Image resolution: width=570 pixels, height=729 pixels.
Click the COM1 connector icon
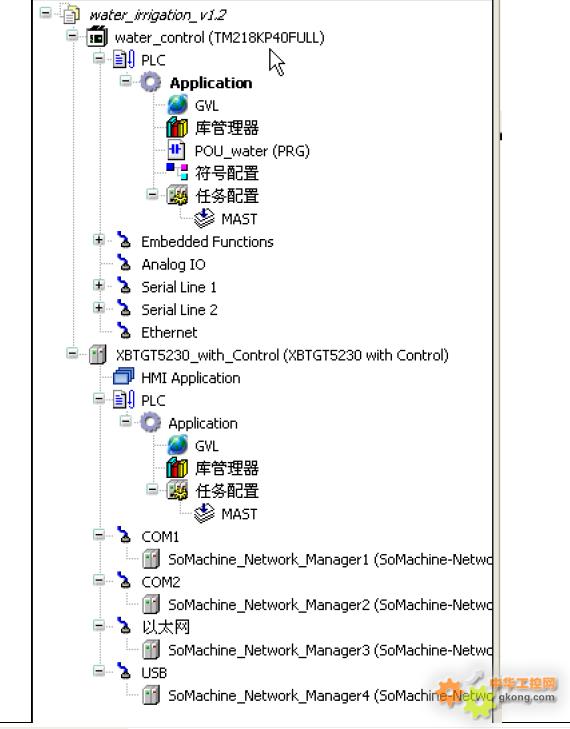(x=124, y=536)
